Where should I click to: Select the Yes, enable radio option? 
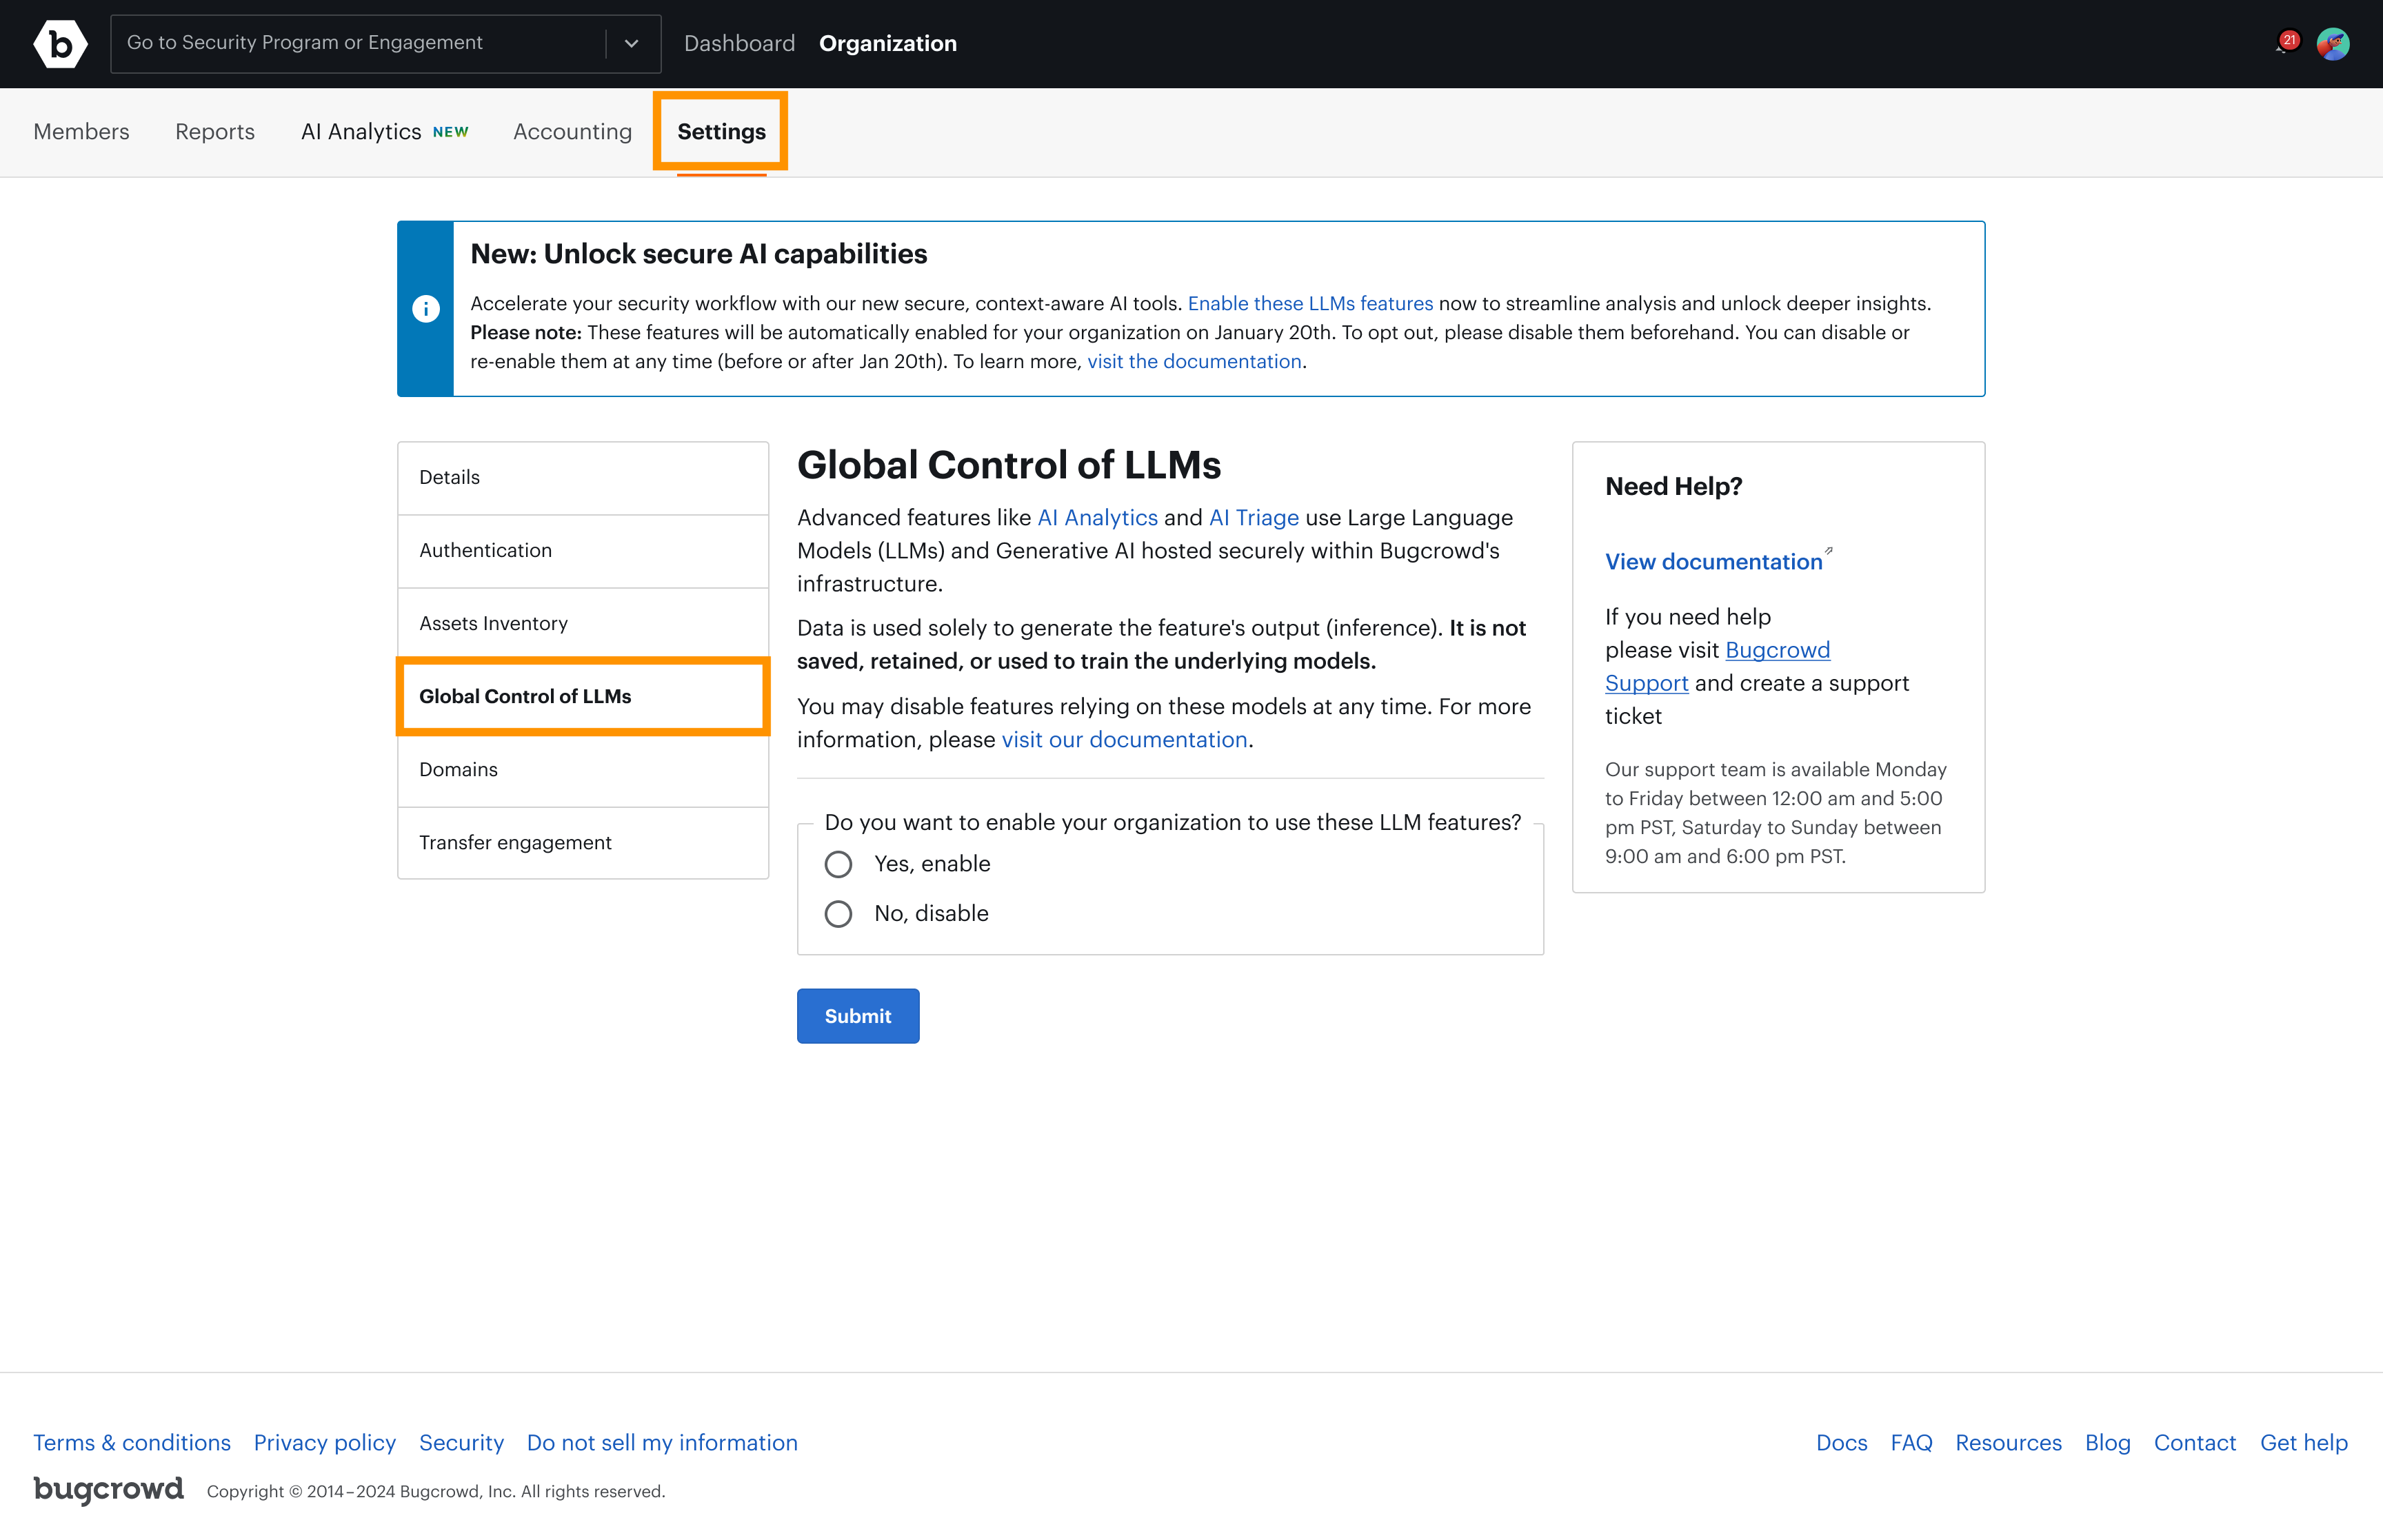click(x=838, y=864)
